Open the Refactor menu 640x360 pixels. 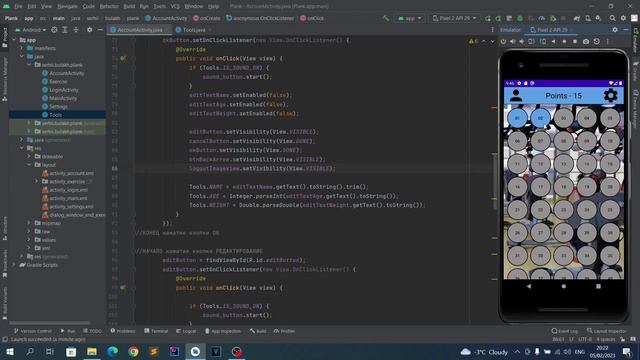tap(109, 7)
